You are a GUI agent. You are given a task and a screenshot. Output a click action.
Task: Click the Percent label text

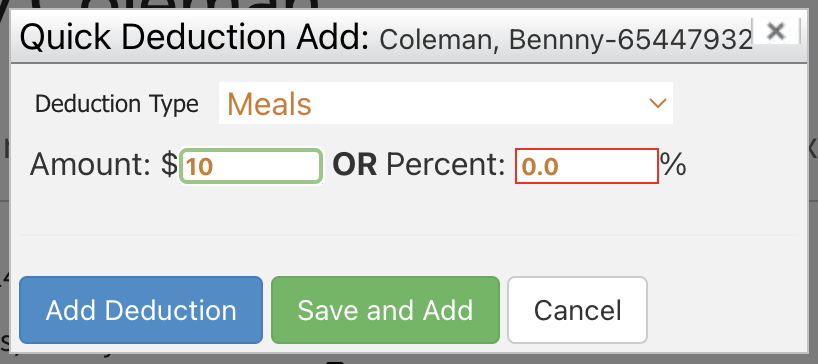click(446, 165)
